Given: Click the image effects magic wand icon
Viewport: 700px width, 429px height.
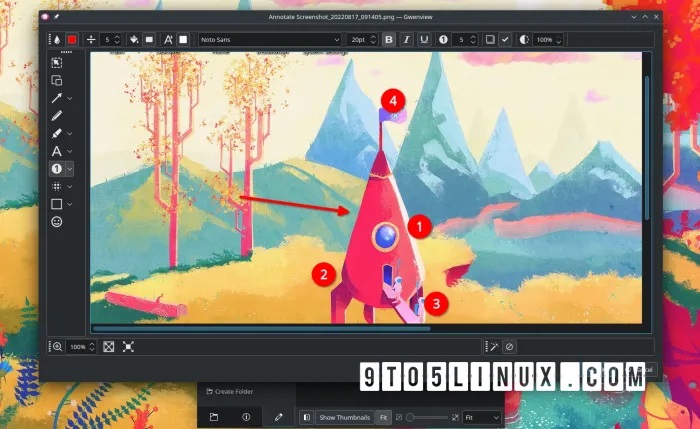Looking at the screenshot, I should tap(494, 347).
